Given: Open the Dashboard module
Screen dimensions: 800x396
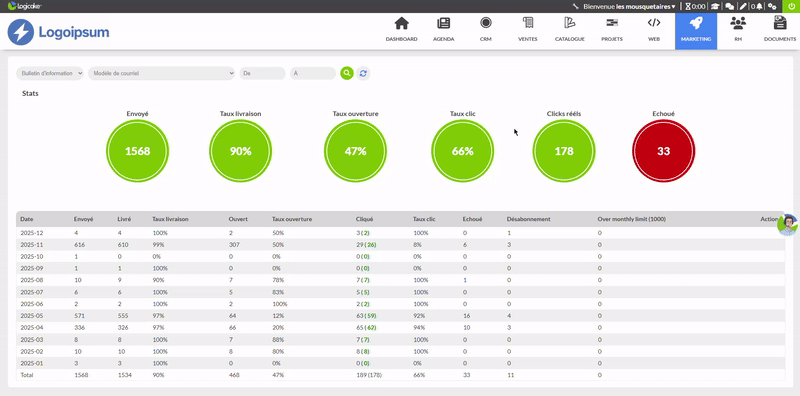Looking at the screenshot, I should 402,30.
